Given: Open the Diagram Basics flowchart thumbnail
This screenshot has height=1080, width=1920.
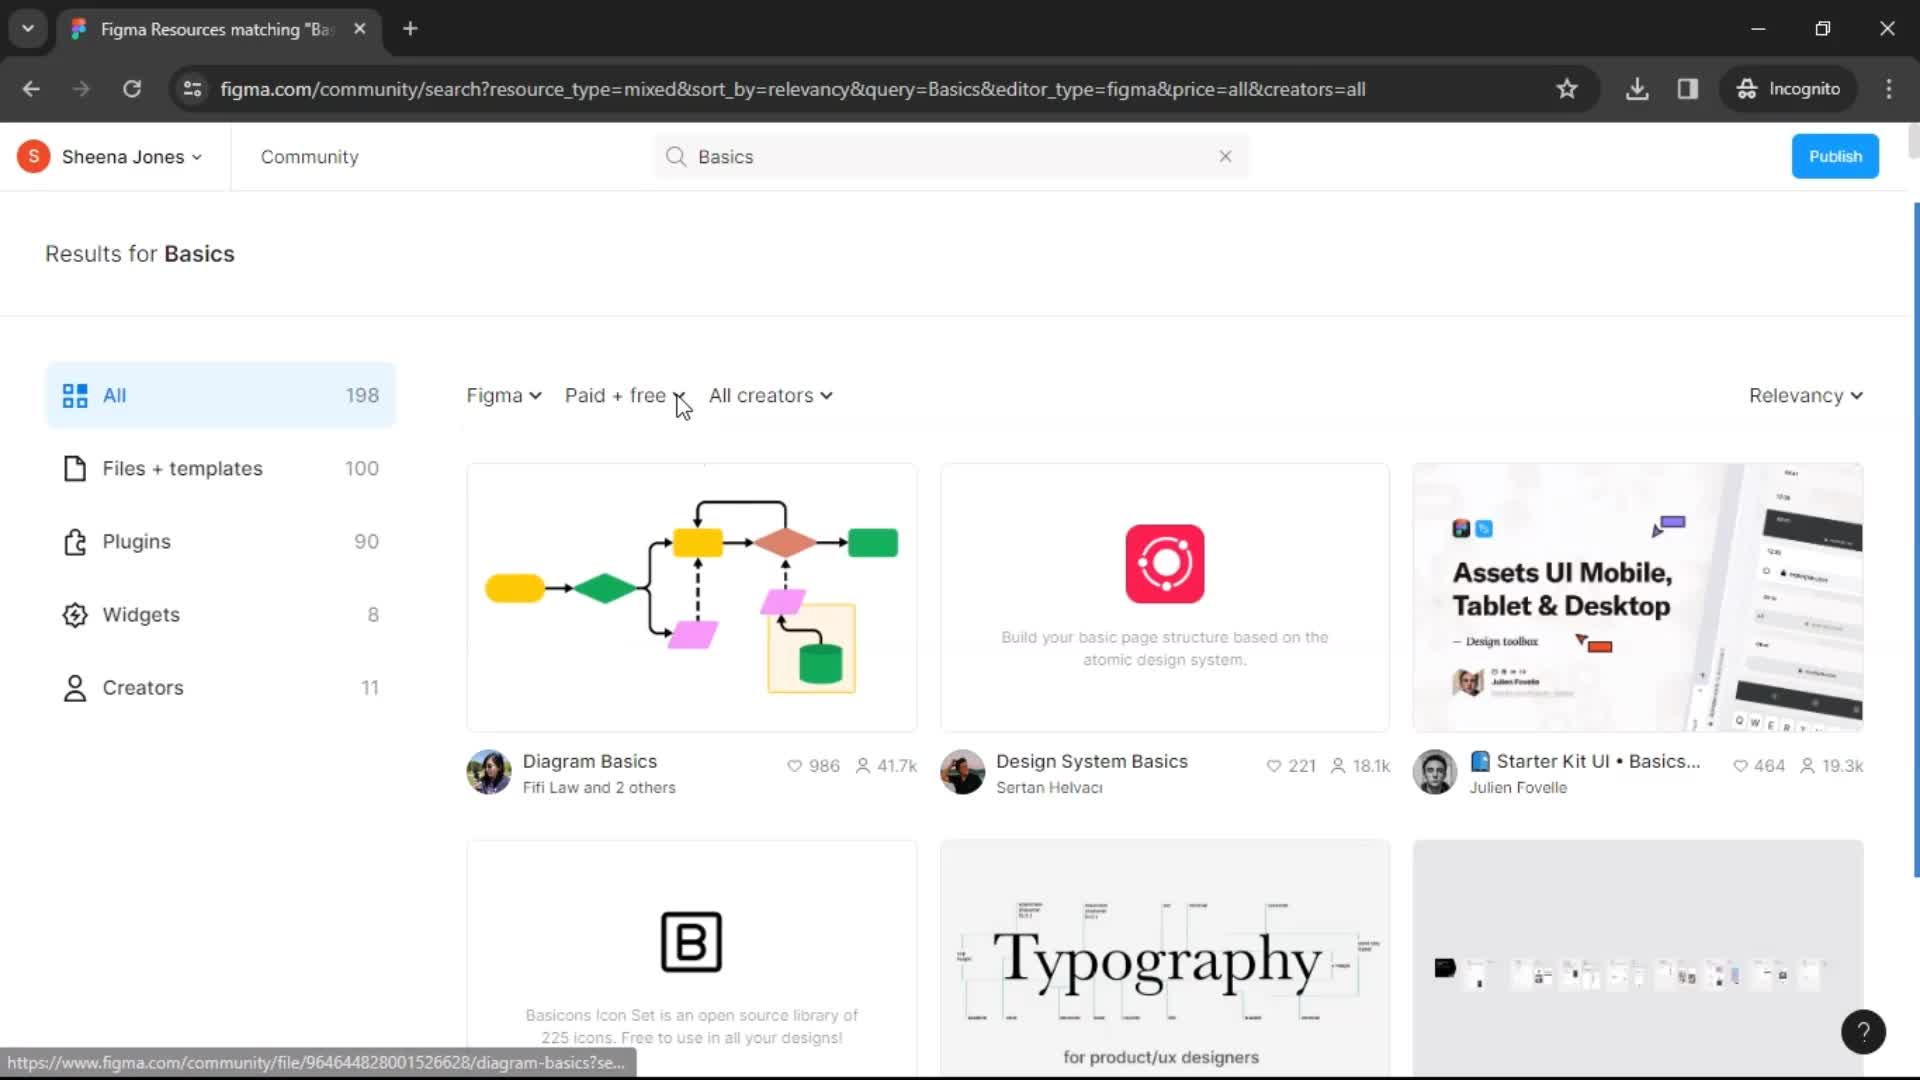Looking at the screenshot, I should click(x=692, y=597).
